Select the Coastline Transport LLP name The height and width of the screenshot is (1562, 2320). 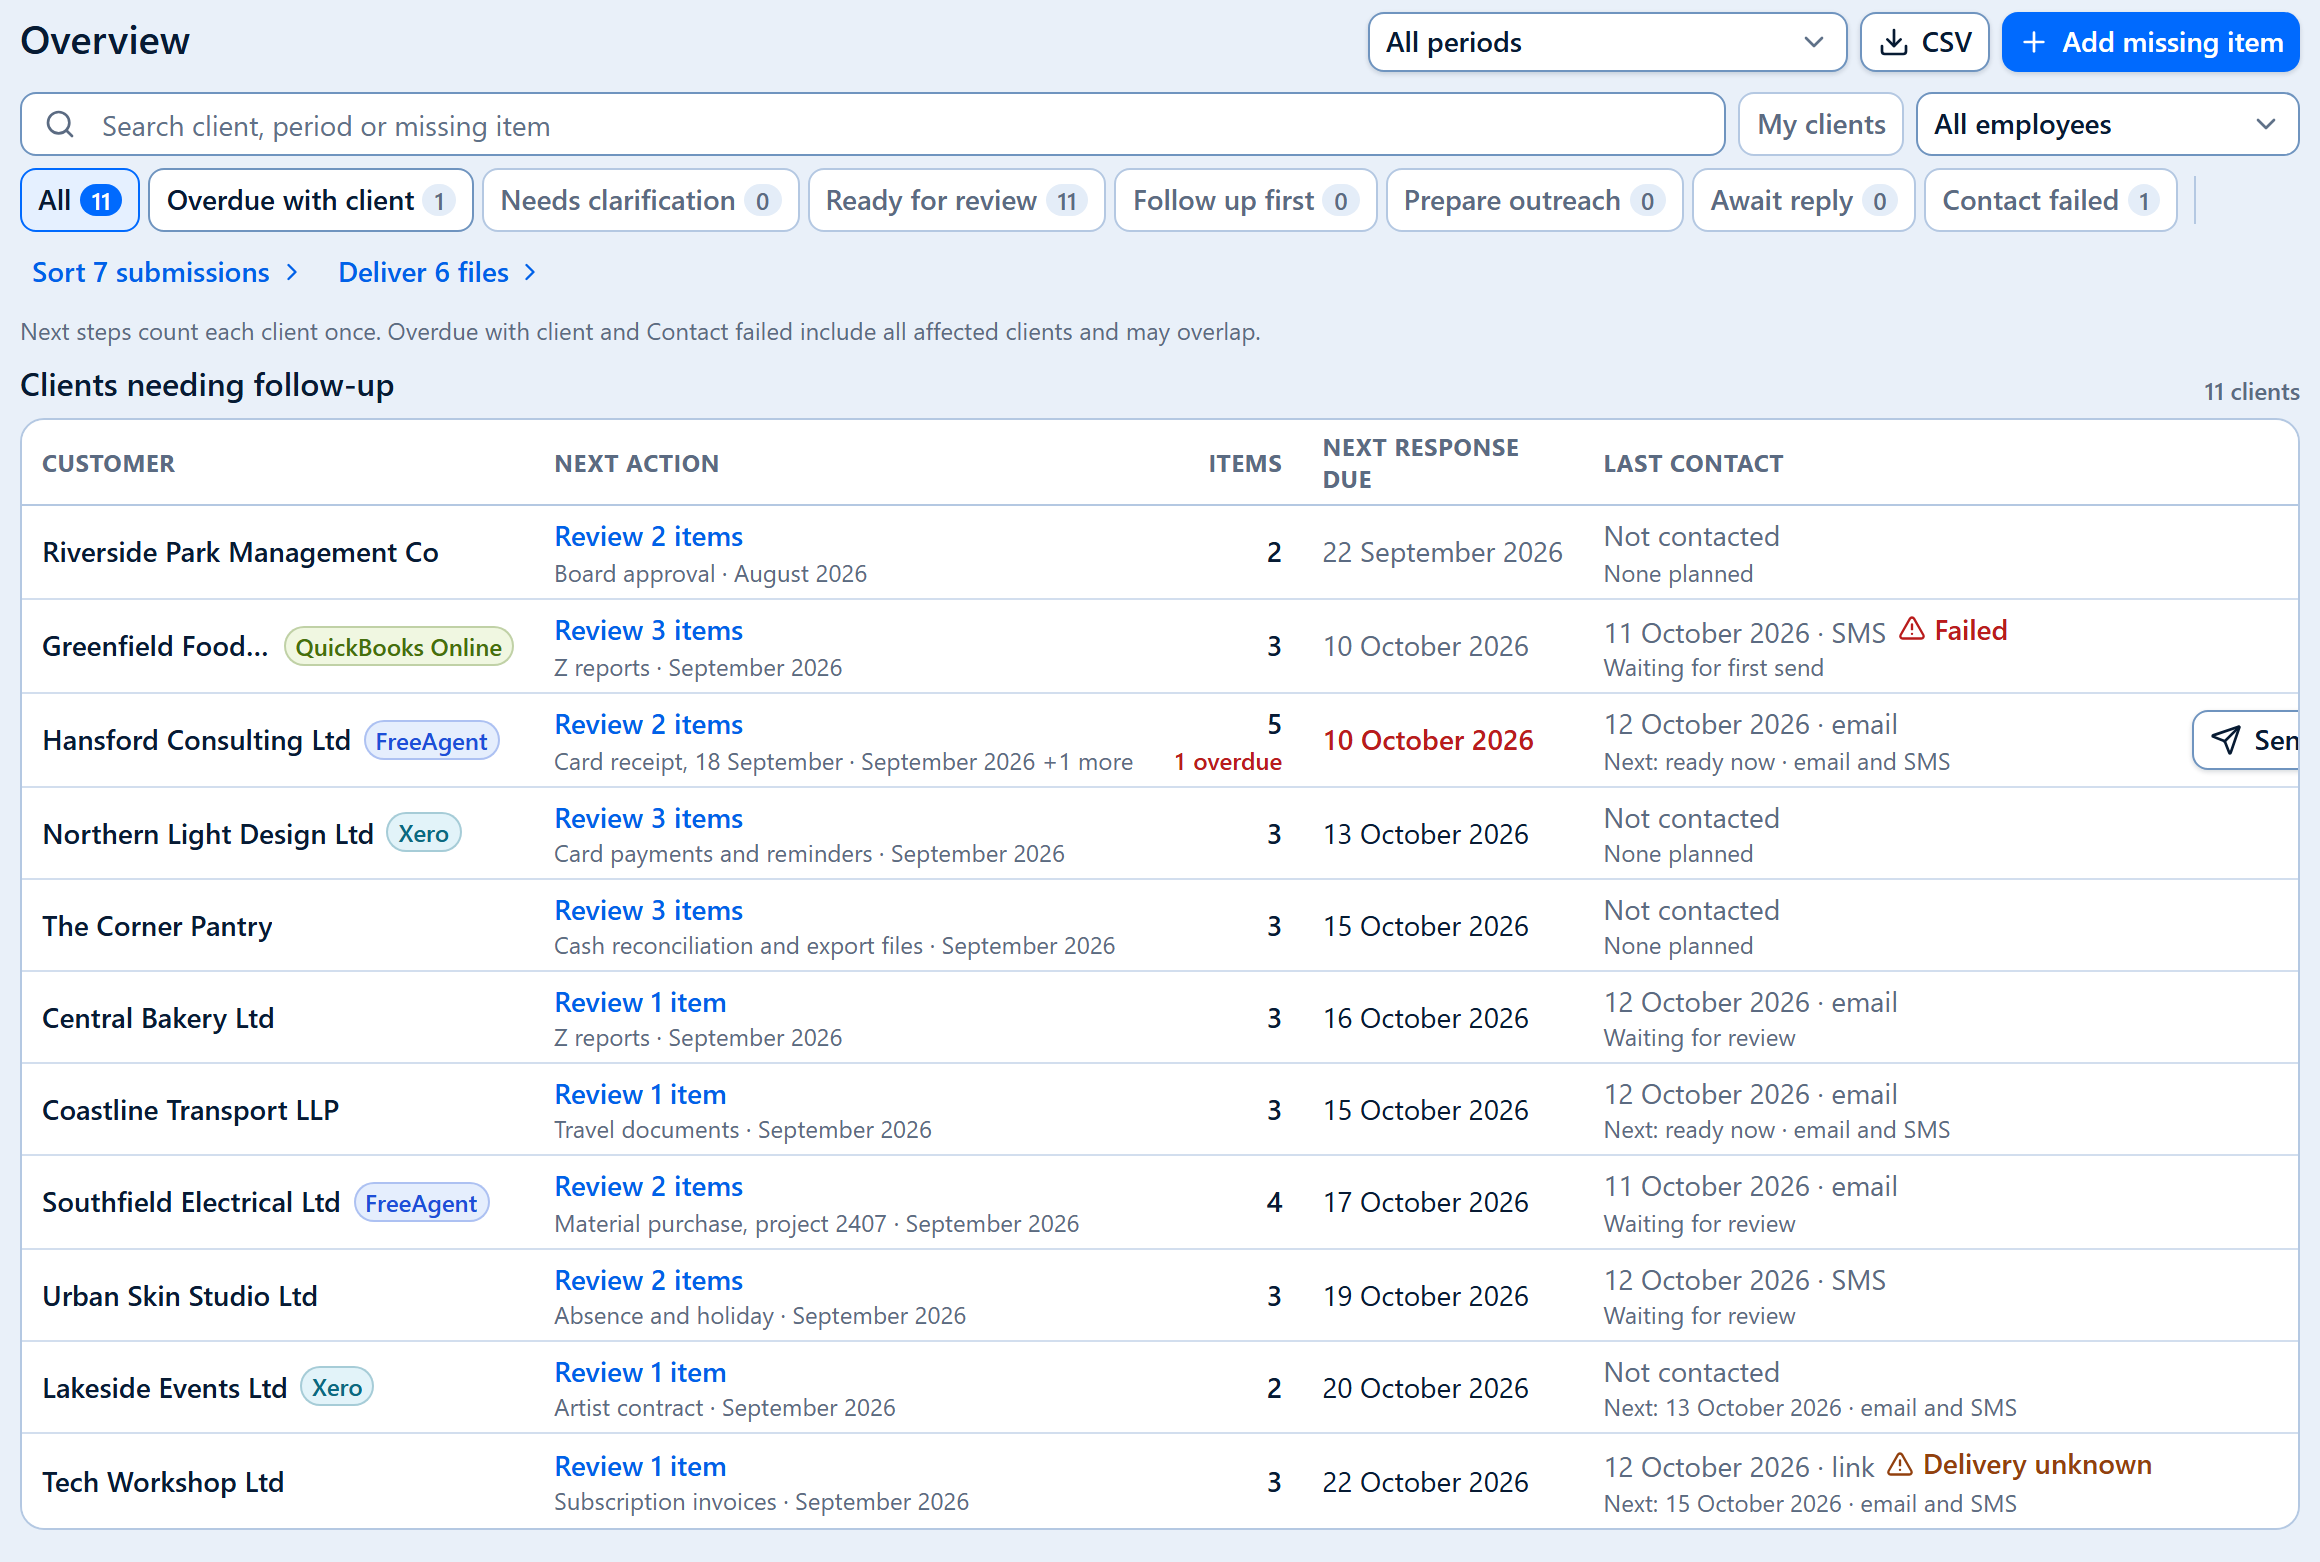point(190,1110)
